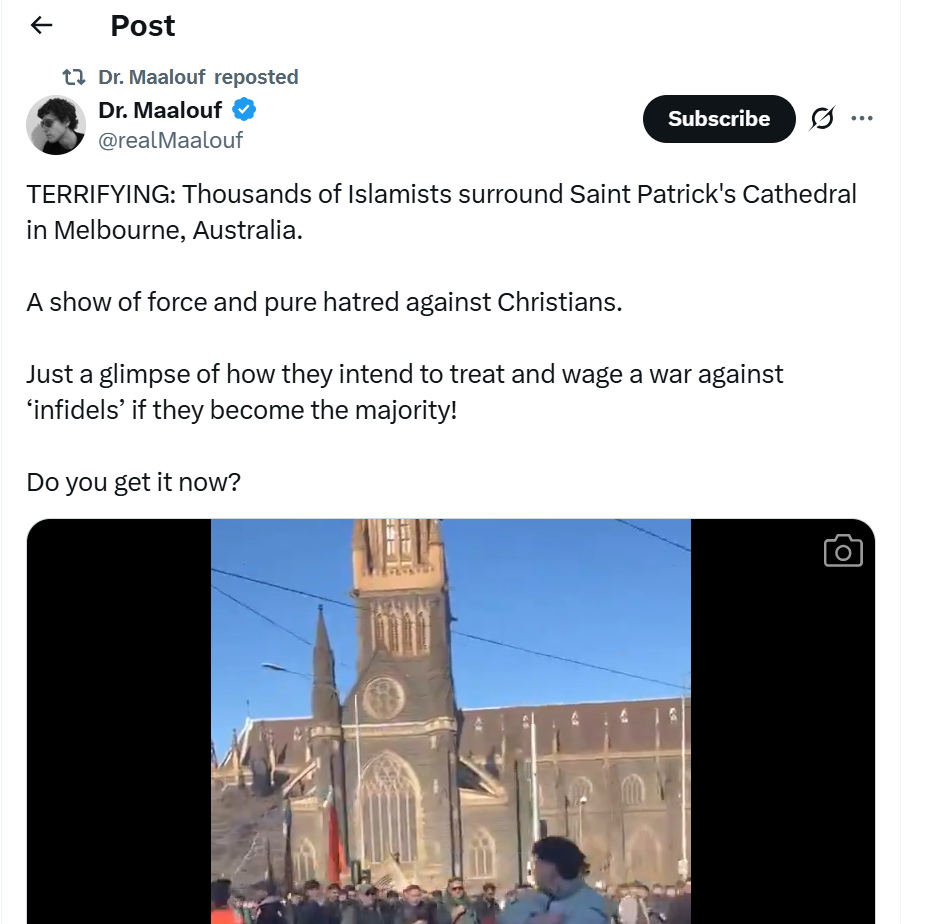This screenshot has height=924, width=925.
Task: Click the "Do you get it now?" line
Action: click(x=134, y=482)
